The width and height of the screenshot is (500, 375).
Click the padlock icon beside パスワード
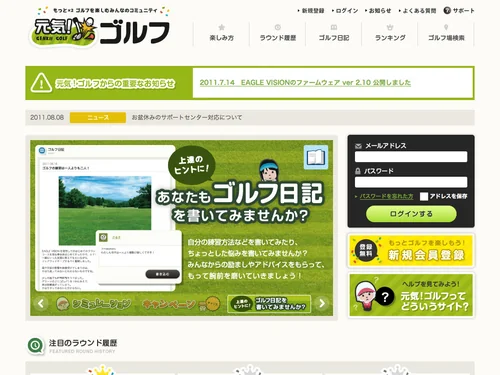pos(358,171)
